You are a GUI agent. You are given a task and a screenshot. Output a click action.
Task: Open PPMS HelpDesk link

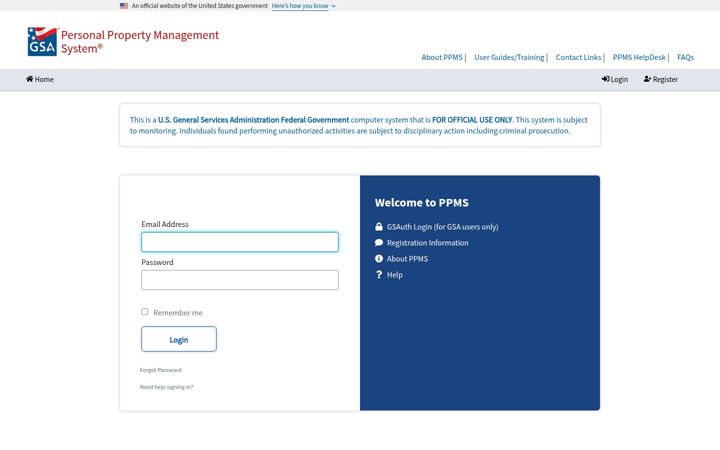pyautogui.click(x=639, y=57)
